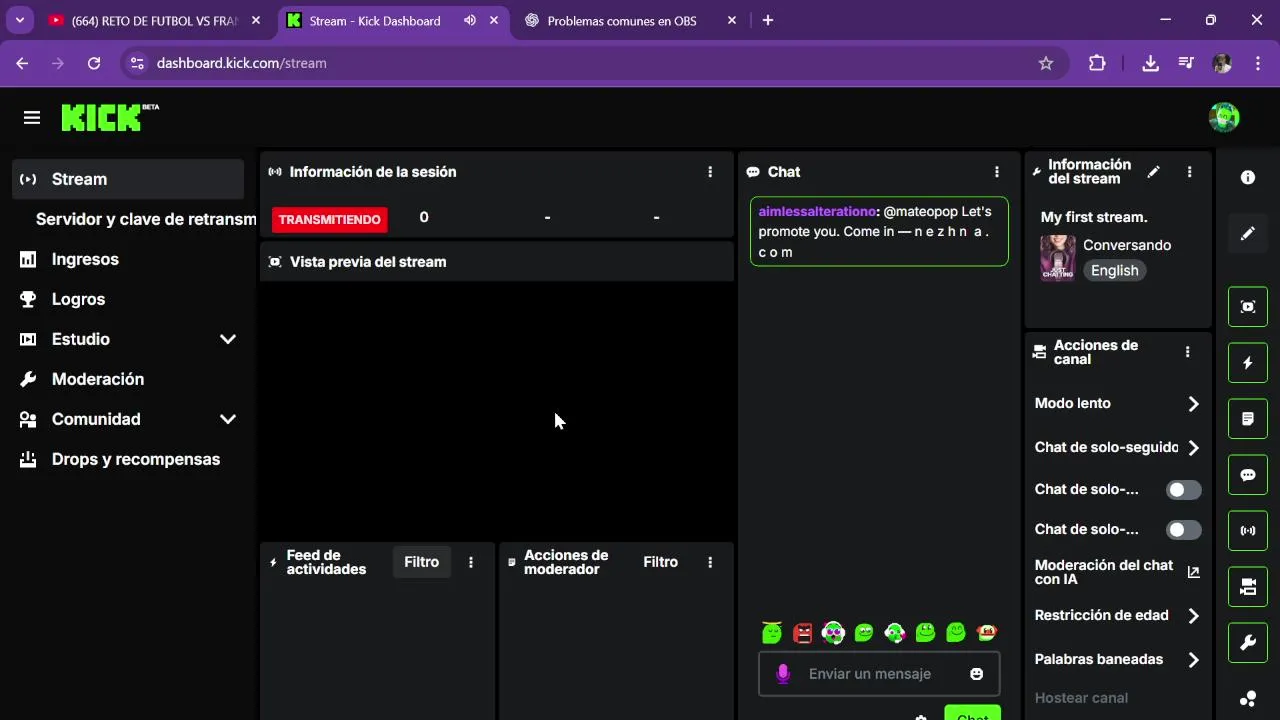1280x720 pixels.
Task: Open Feed de actividades three-dot menu
Action: click(471, 562)
